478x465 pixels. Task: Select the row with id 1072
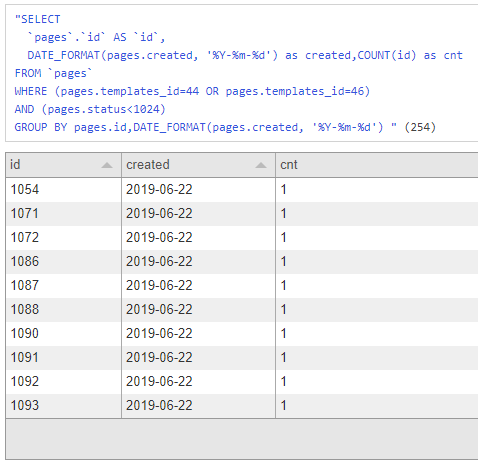[242, 238]
